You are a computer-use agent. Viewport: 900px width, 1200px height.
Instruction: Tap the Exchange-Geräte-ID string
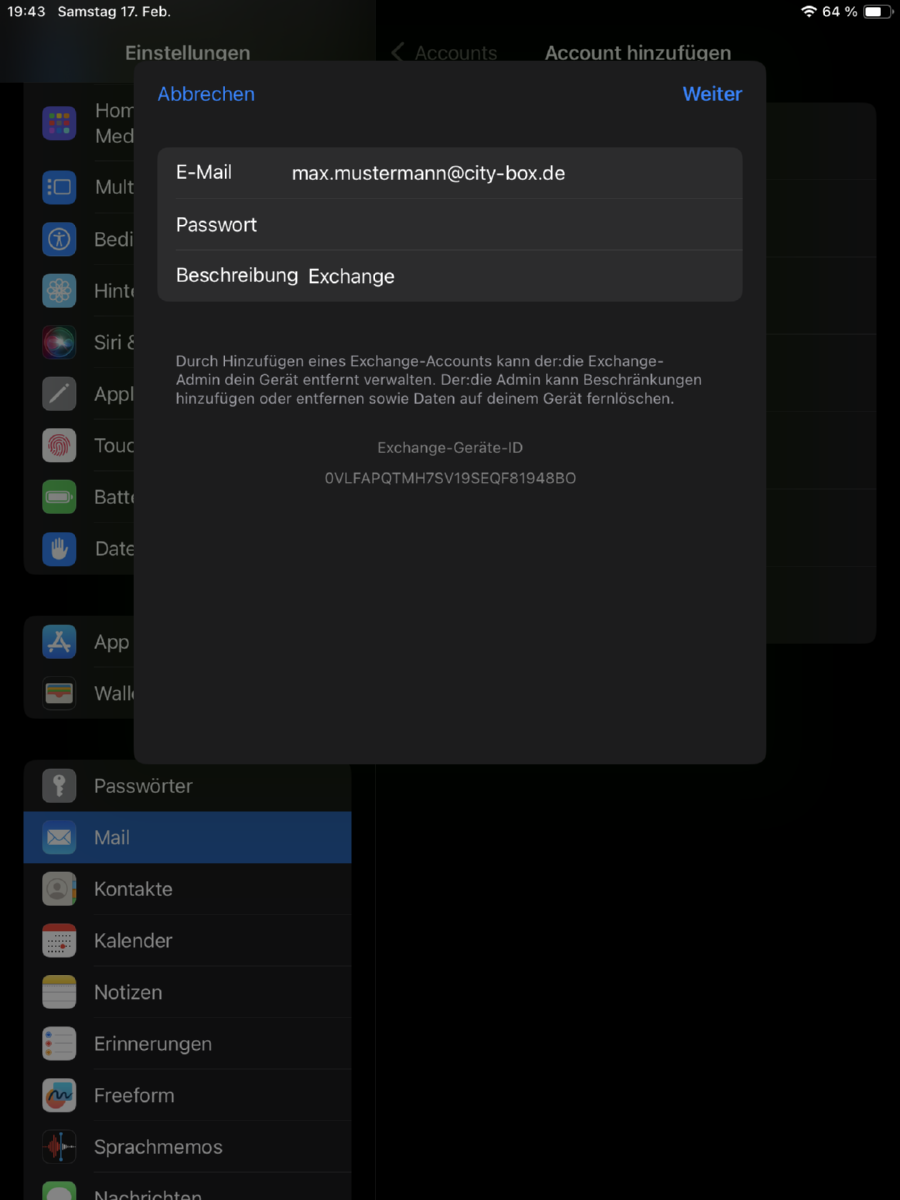click(450, 479)
